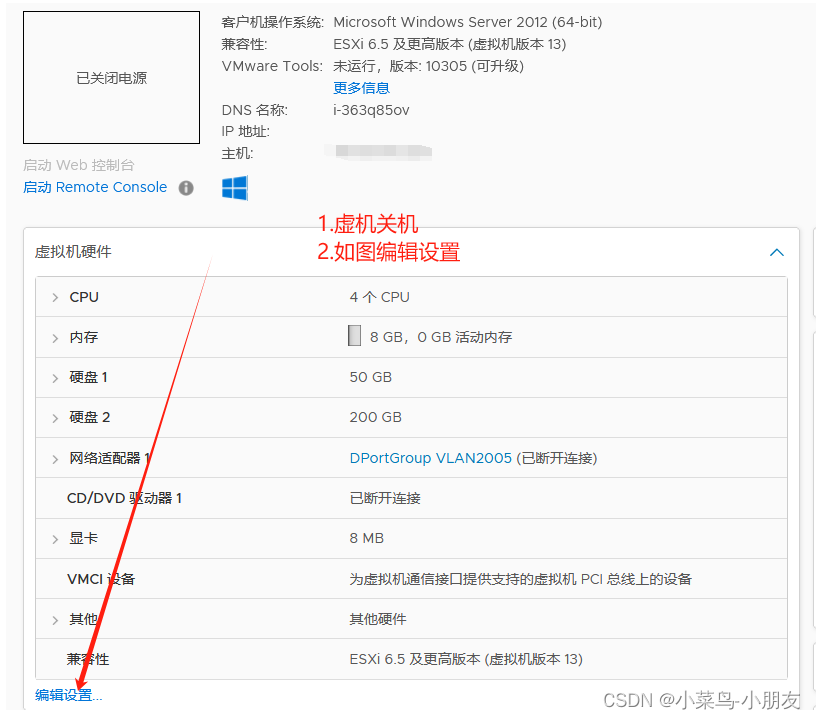This screenshot has height=719, width=816.
Task: Expand the 内存 row
Action: point(55,338)
